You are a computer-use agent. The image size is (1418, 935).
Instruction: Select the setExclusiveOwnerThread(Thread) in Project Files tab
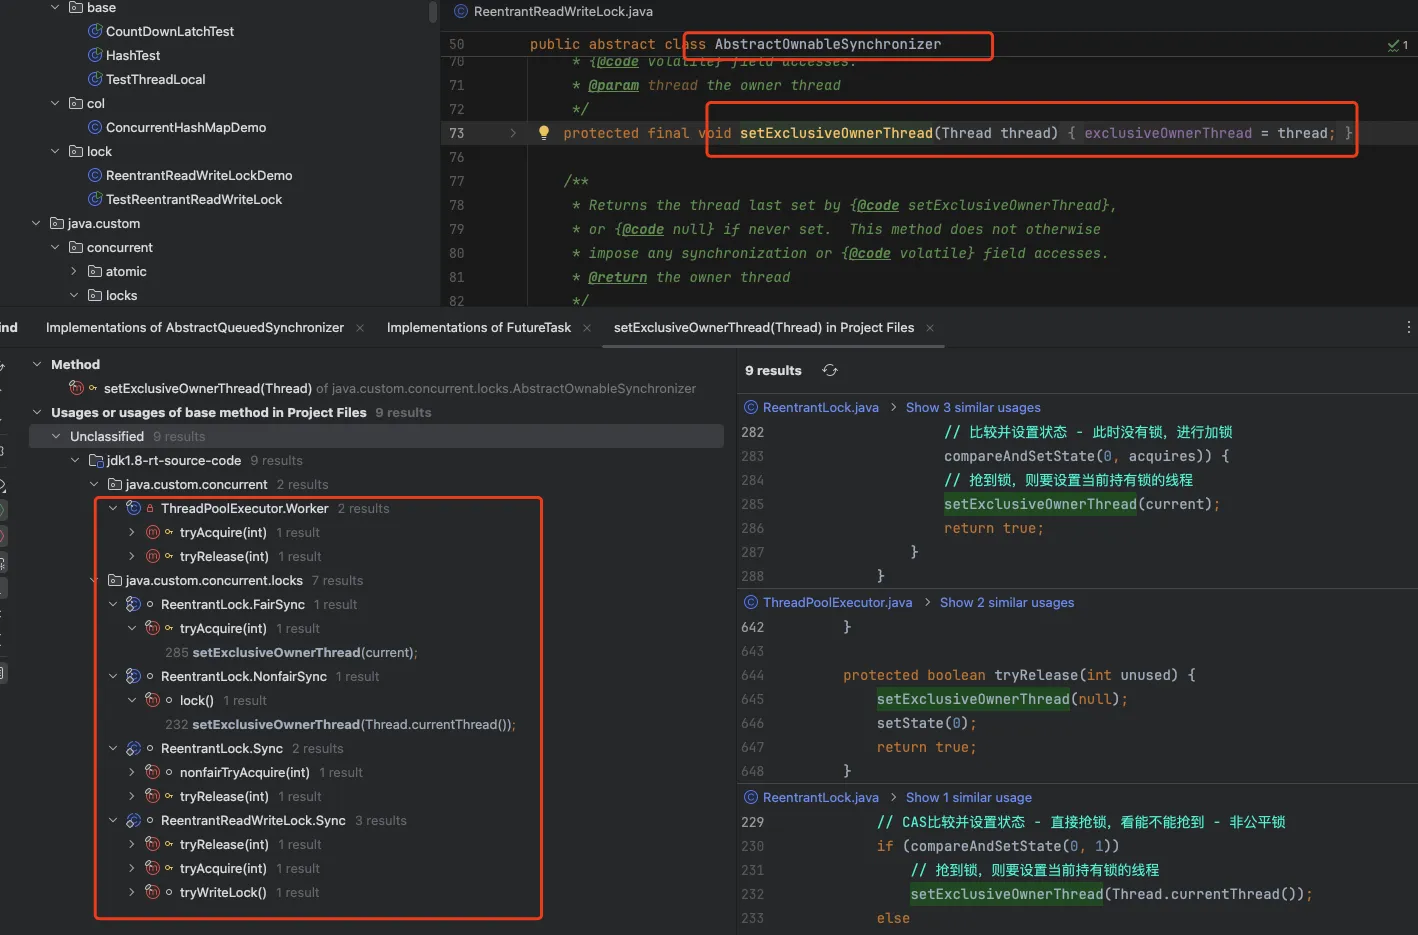(x=764, y=327)
